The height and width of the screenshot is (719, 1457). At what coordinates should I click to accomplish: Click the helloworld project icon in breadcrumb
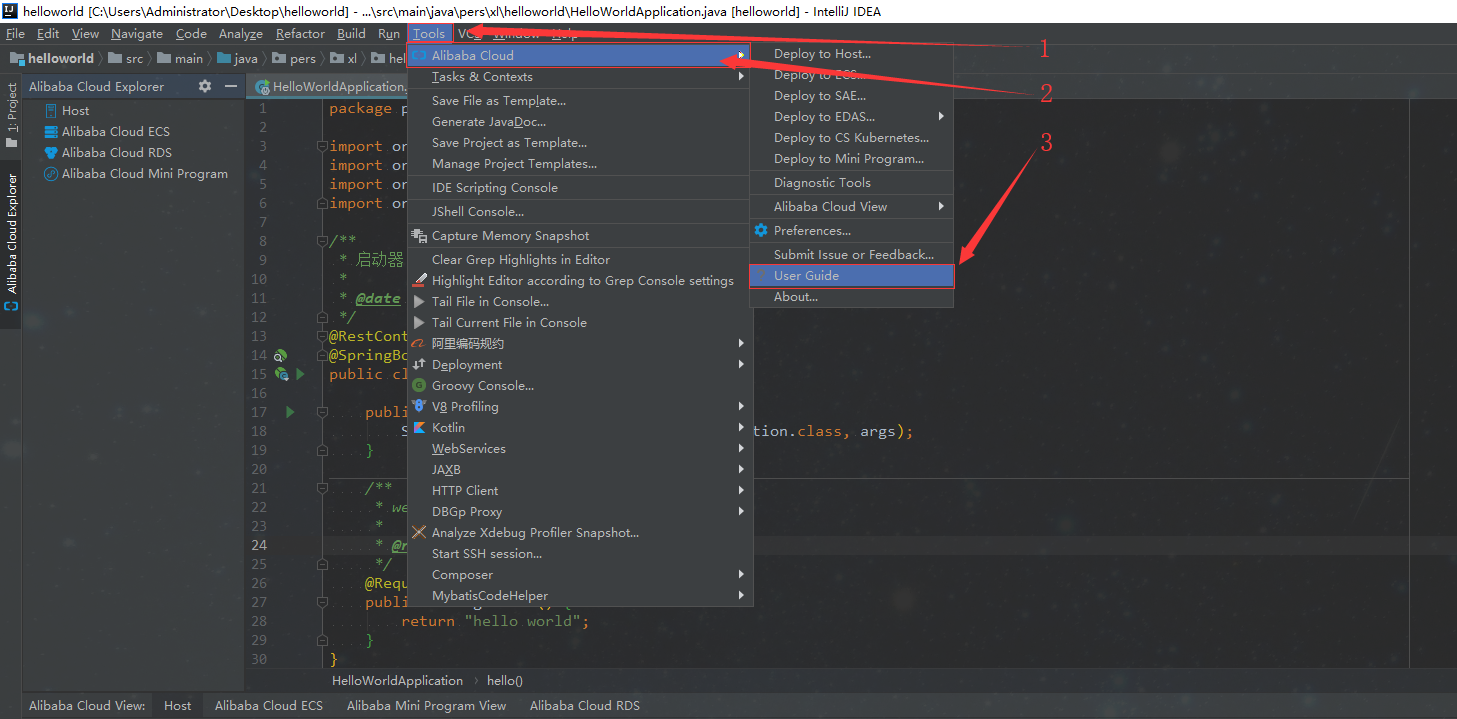17,58
